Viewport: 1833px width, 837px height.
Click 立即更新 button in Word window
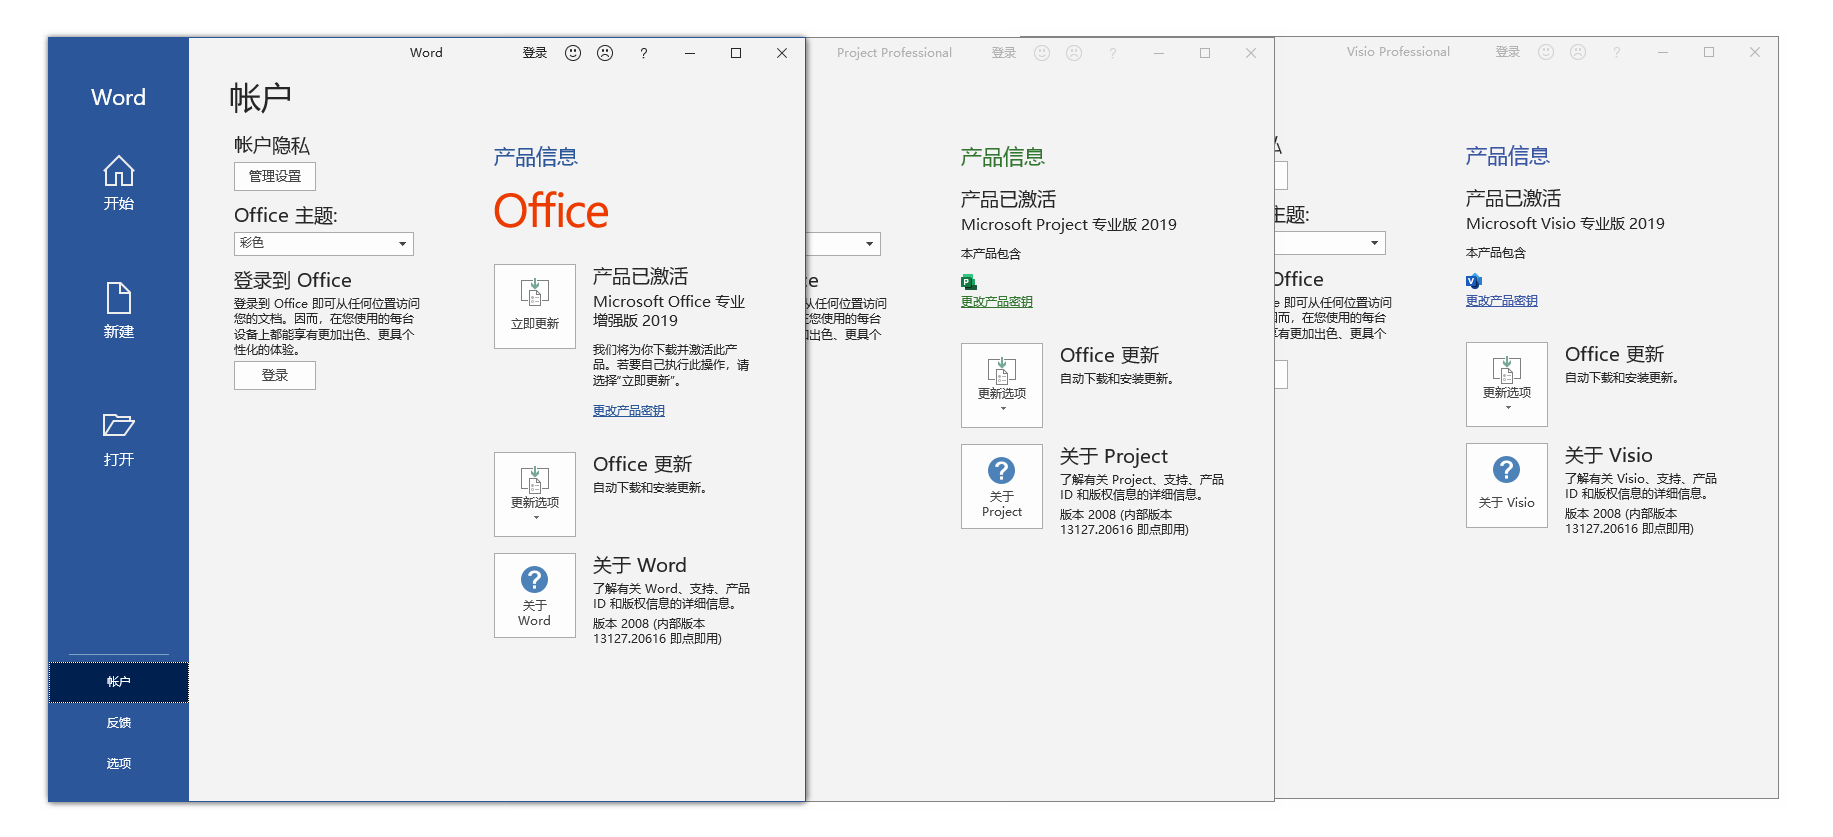pyautogui.click(x=535, y=306)
